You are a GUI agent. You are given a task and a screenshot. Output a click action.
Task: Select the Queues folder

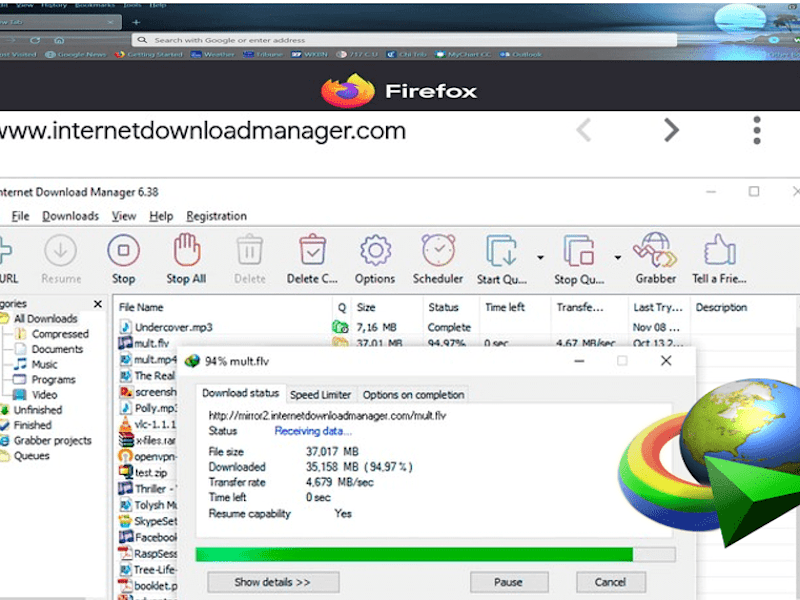point(31,456)
